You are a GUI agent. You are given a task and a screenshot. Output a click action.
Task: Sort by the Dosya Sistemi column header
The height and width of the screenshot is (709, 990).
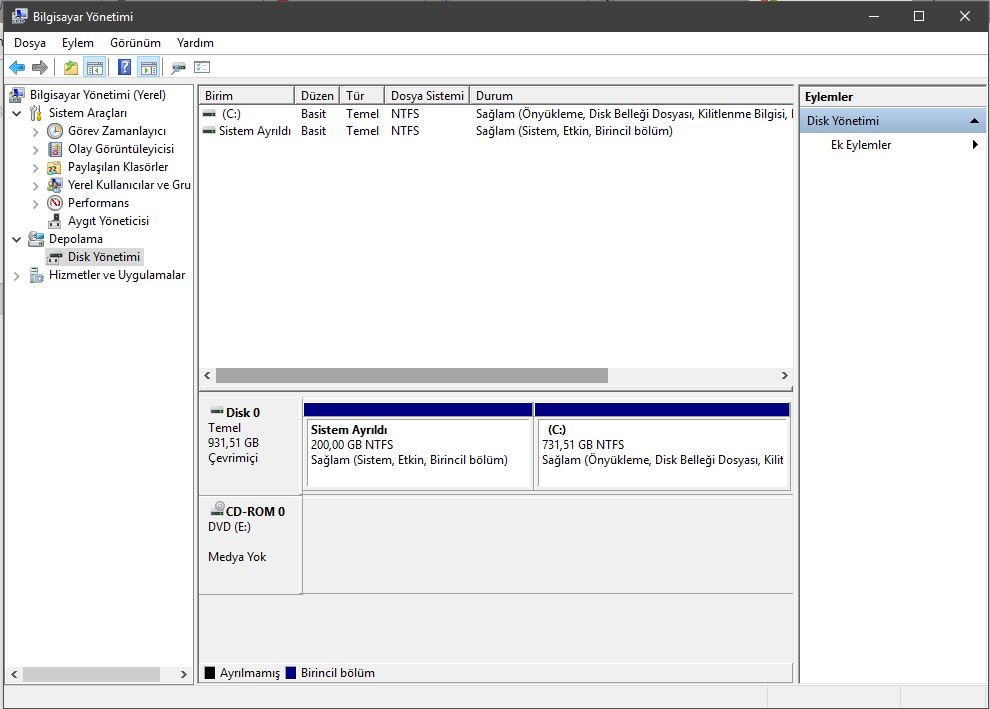427,95
